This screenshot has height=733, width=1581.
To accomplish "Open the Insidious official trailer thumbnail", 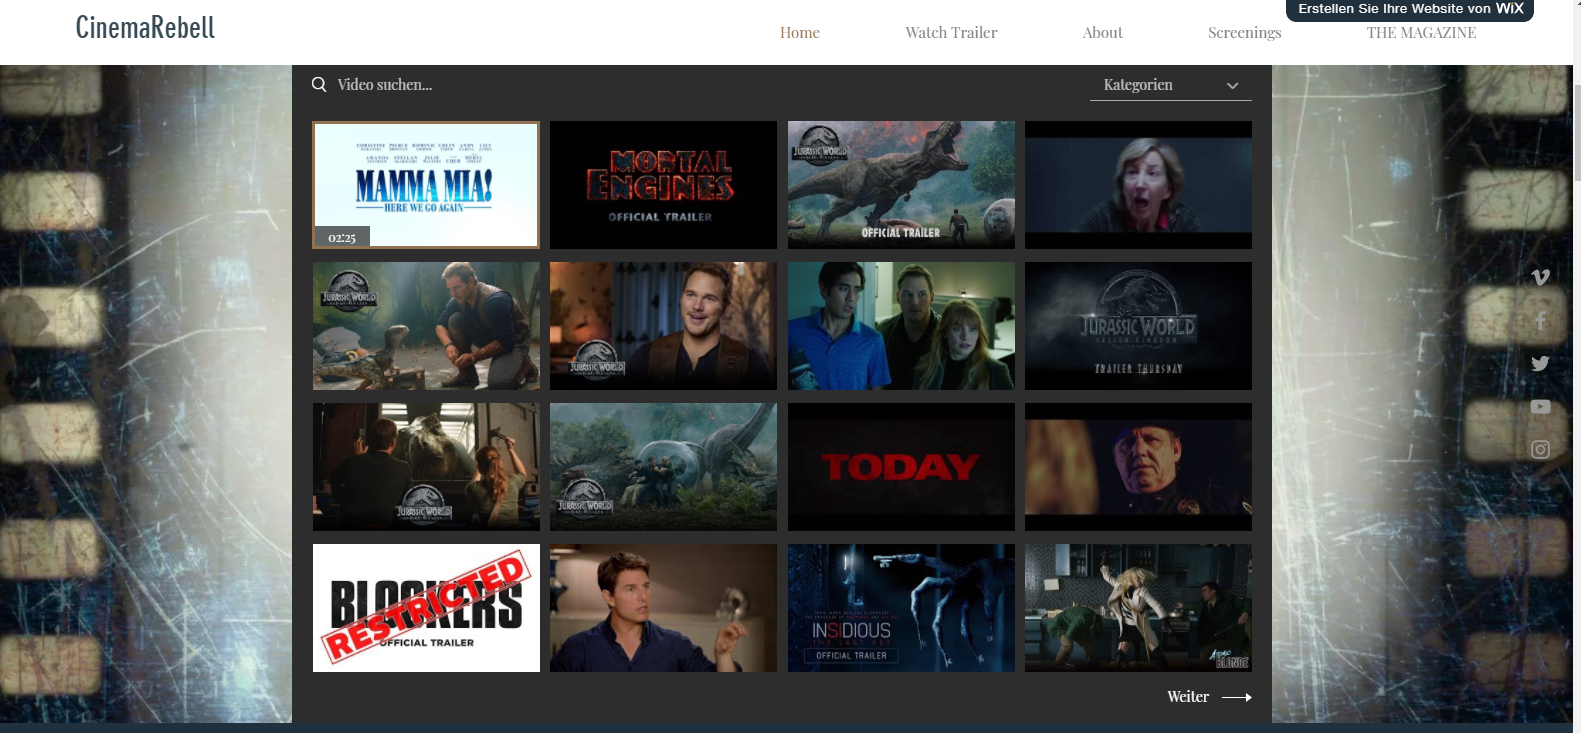I will (x=901, y=608).
